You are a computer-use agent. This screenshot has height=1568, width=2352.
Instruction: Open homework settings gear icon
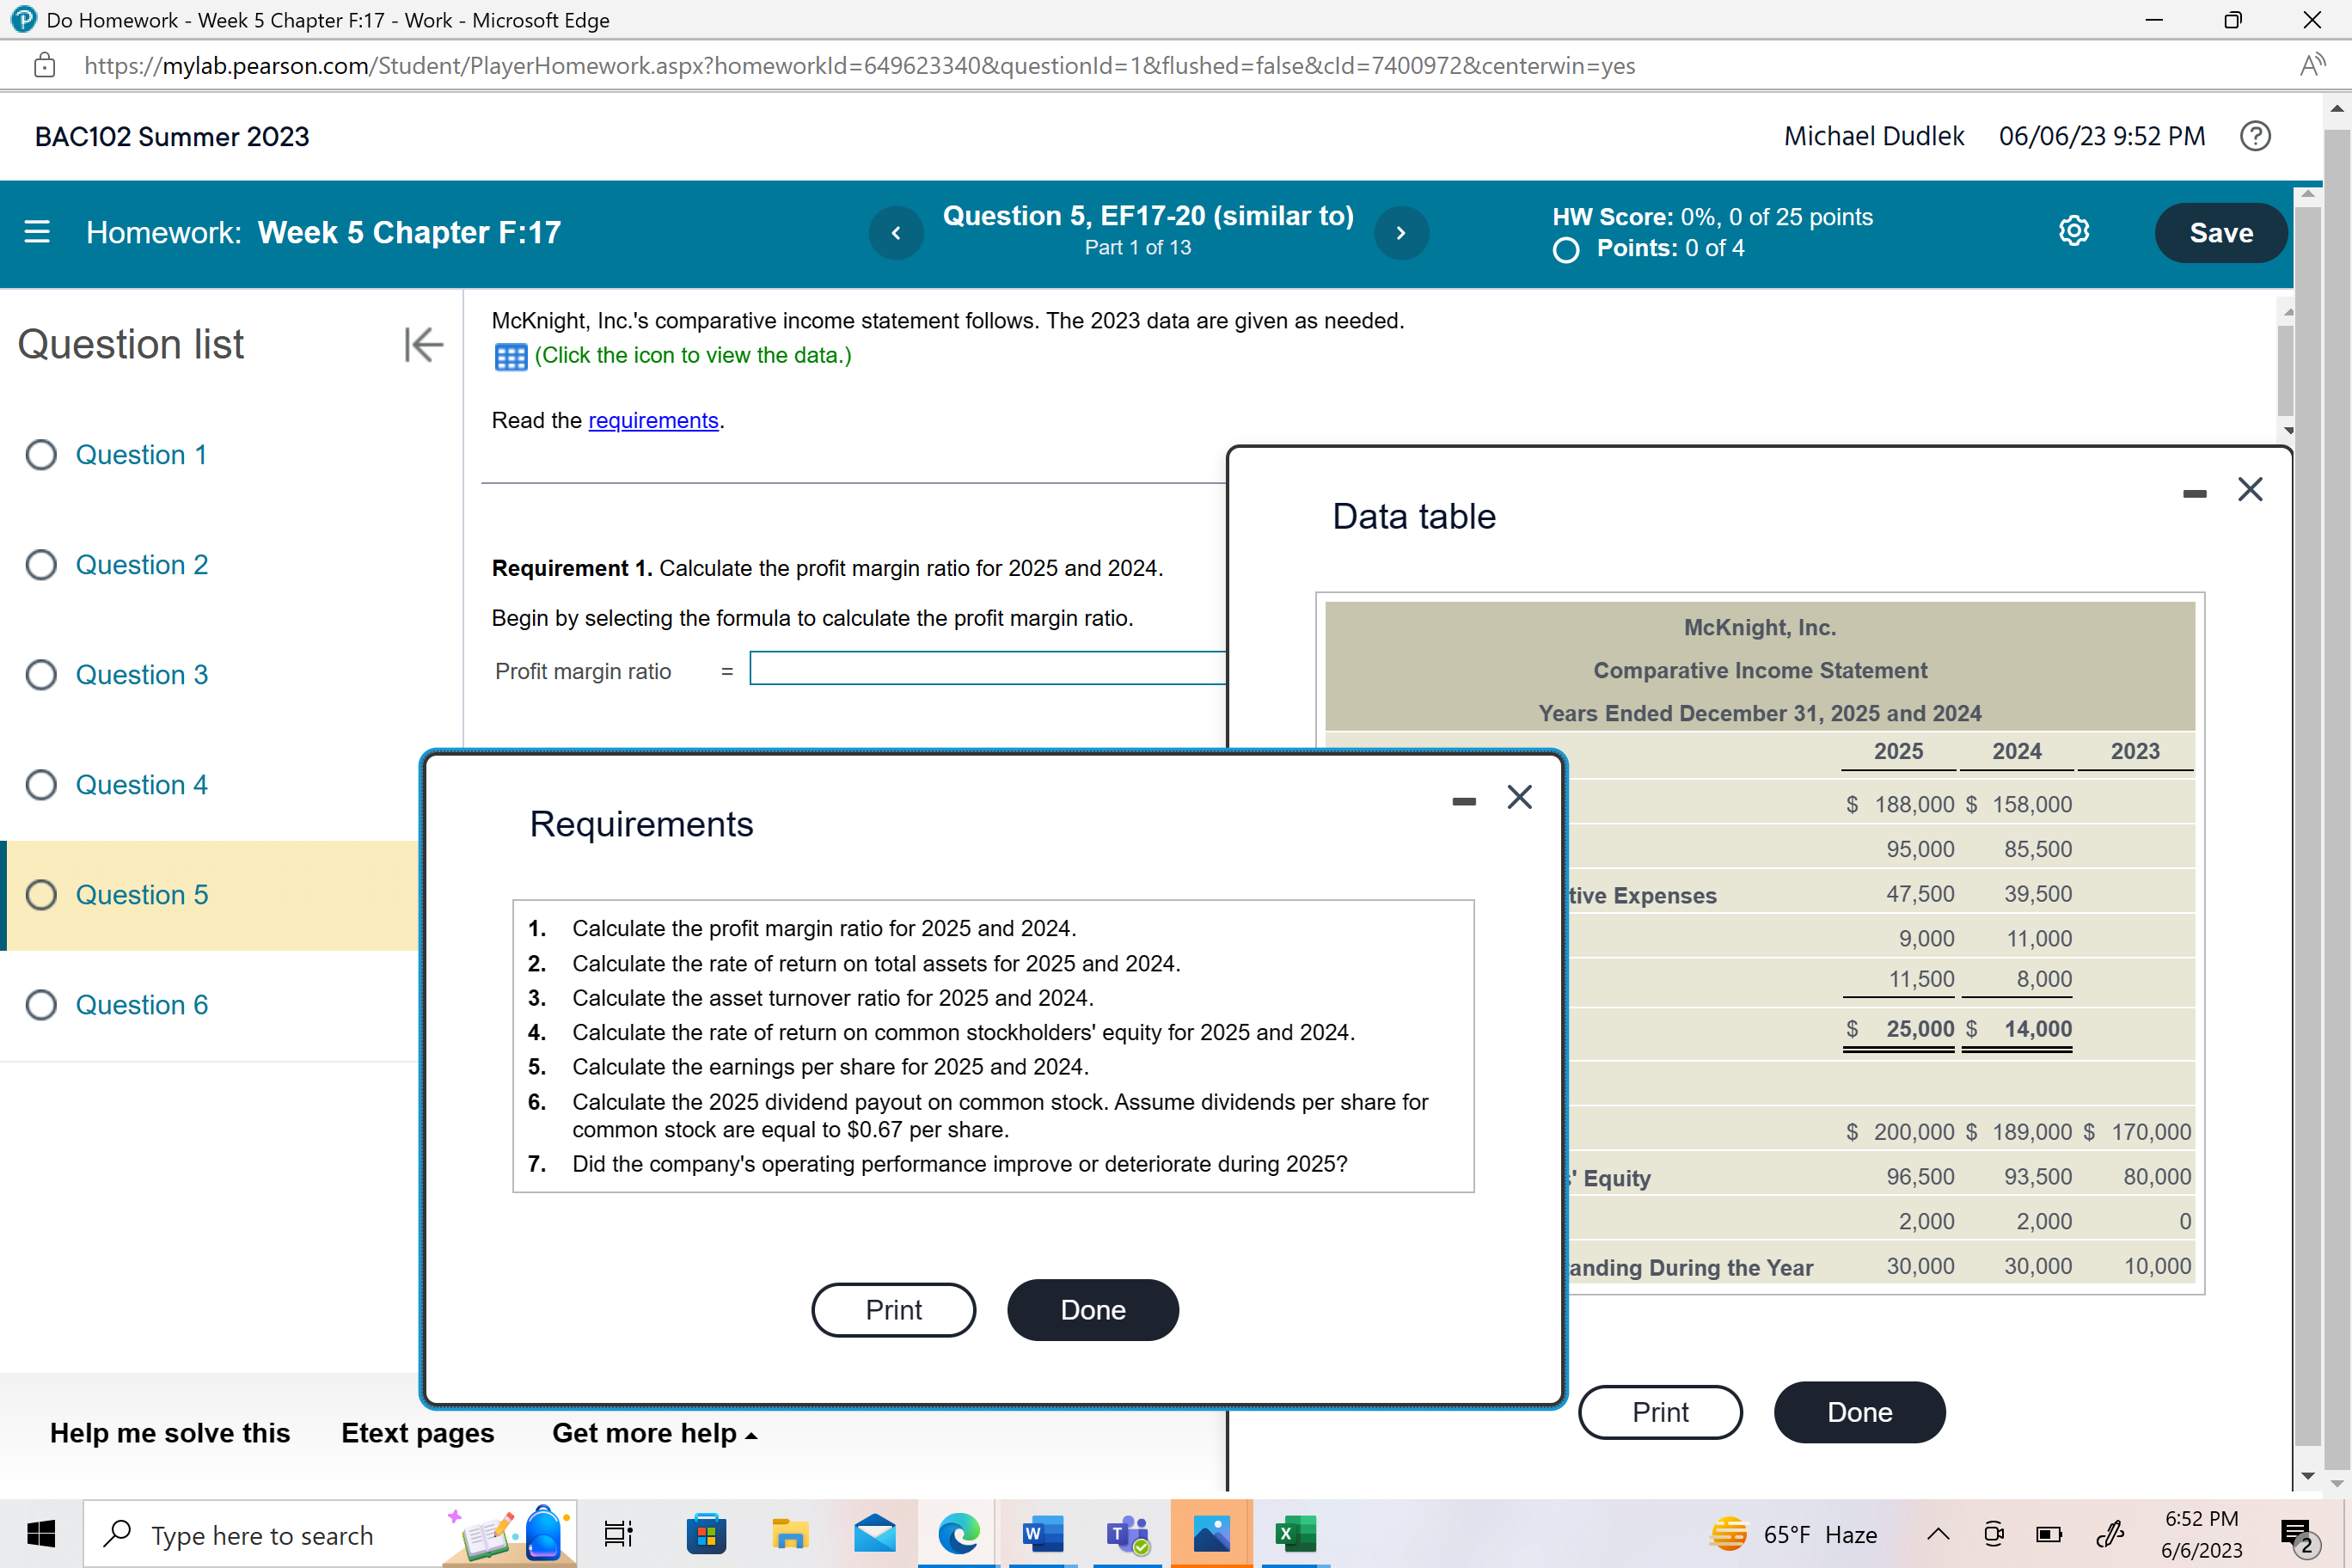click(2073, 232)
